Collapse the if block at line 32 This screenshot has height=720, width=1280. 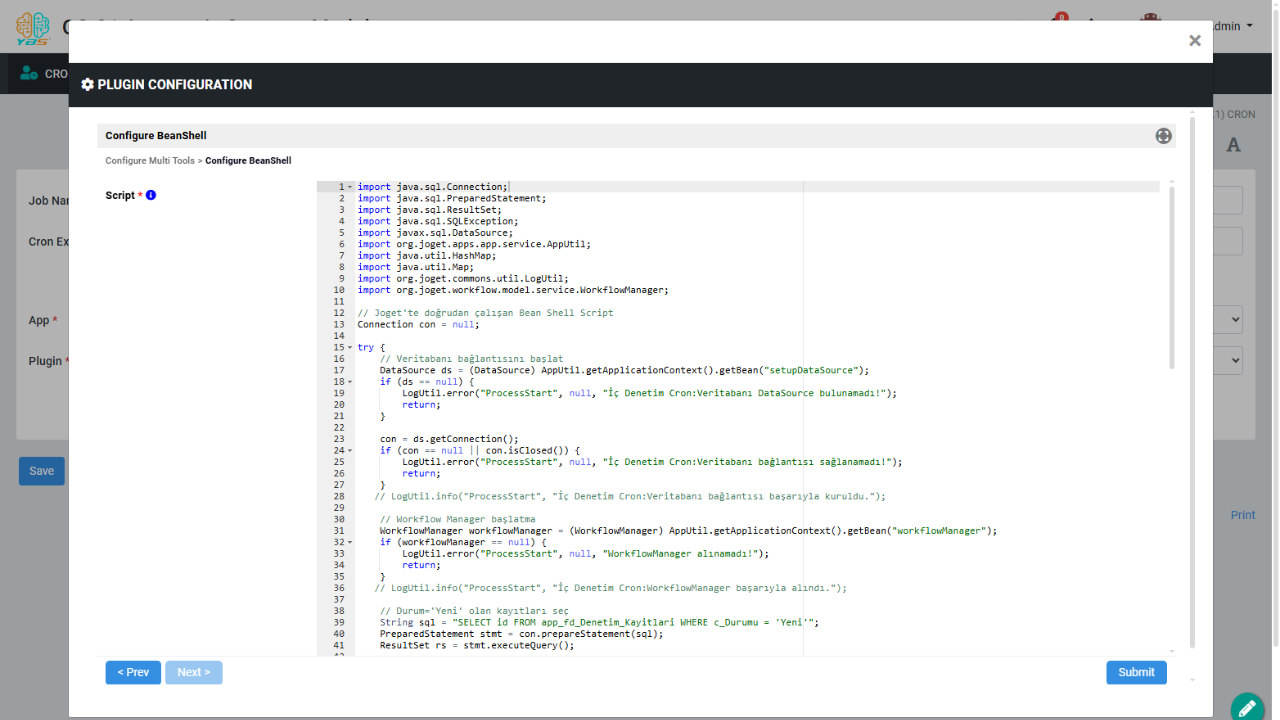(x=350, y=543)
